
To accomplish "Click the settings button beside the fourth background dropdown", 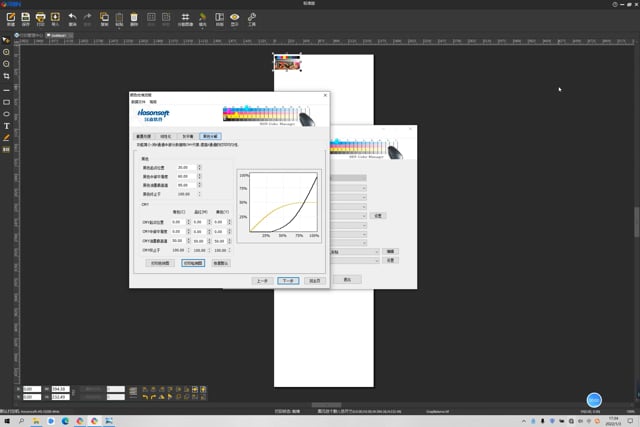I will [x=378, y=216].
